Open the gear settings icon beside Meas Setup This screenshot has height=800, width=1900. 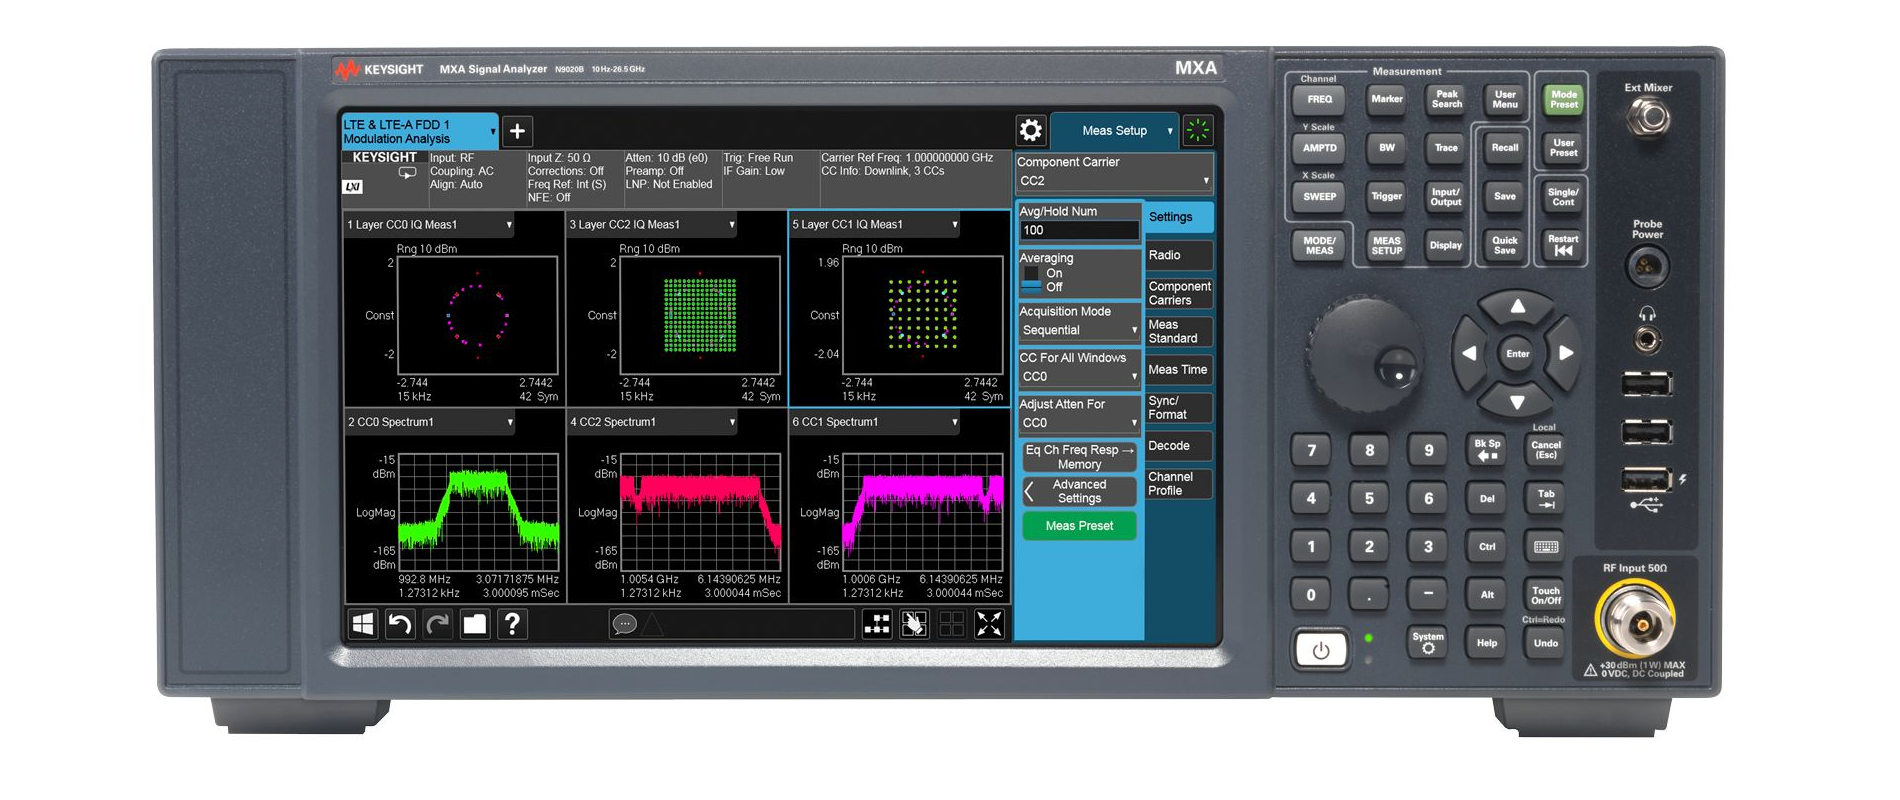tap(1030, 131)
